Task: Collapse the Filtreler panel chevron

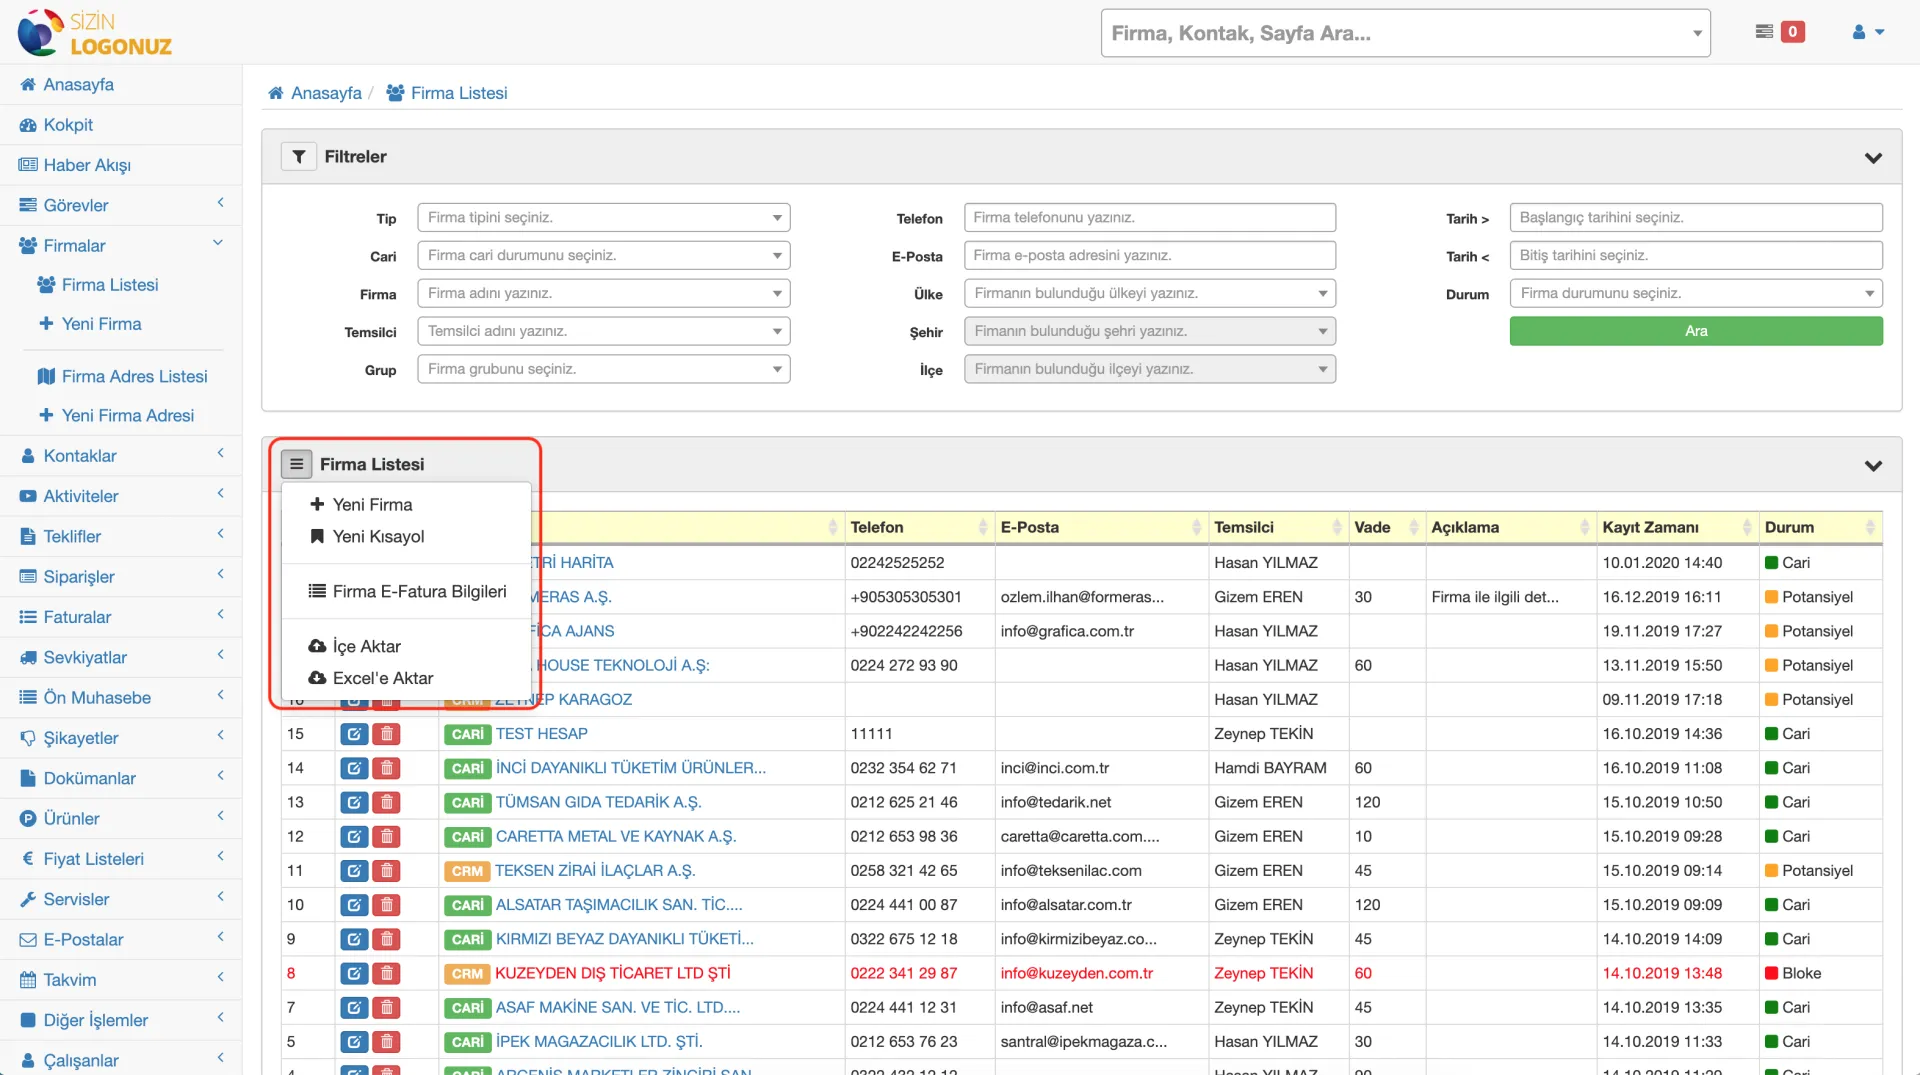Action: click(x=1873, y=158)
